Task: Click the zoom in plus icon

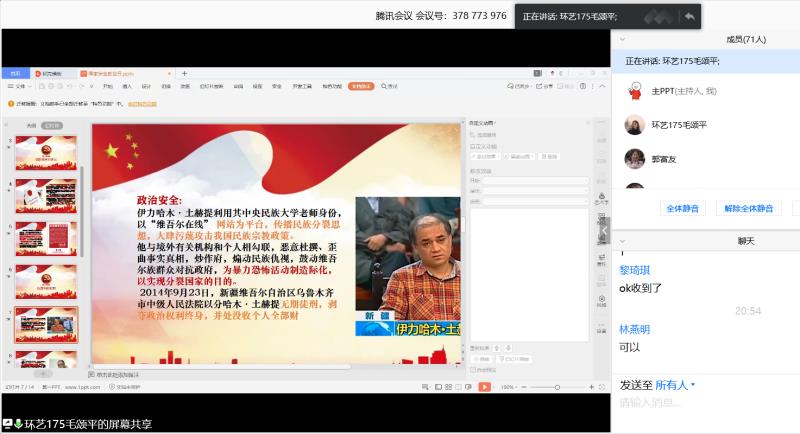Action: (x=591, y=388)
